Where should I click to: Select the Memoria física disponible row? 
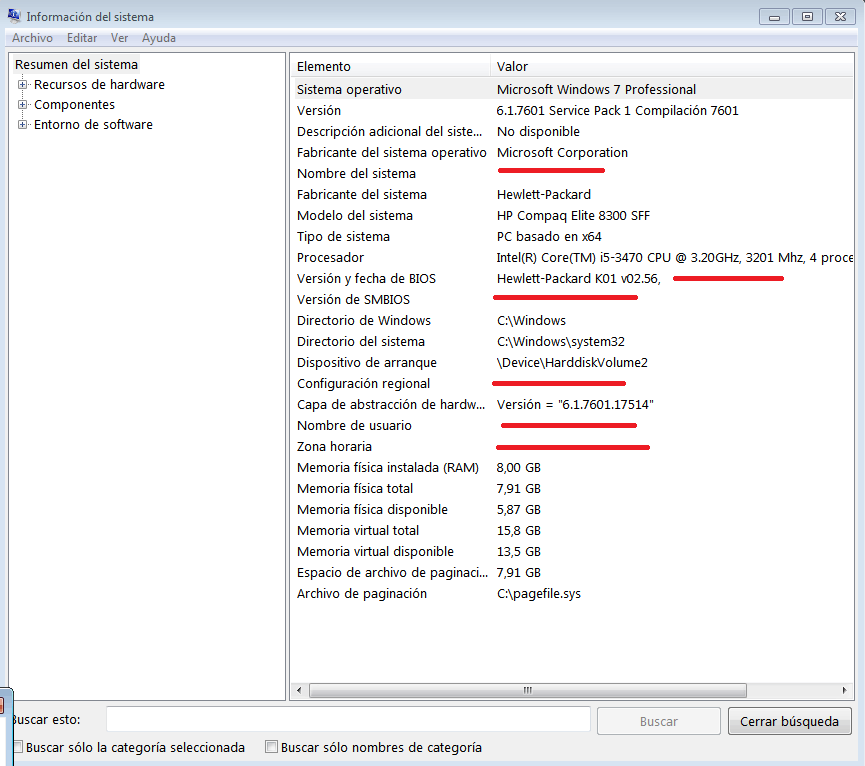point(573,509)
